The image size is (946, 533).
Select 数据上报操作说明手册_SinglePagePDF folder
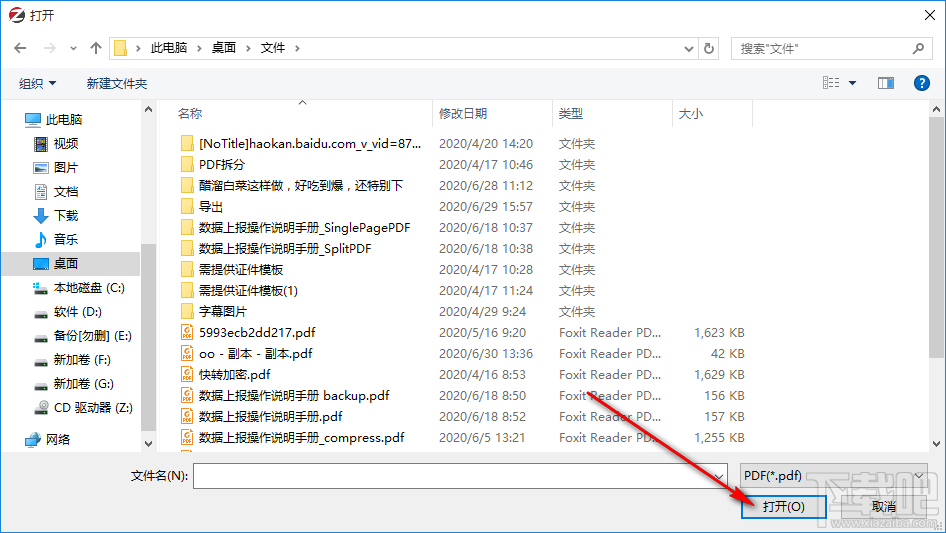(x=304, y=228)
